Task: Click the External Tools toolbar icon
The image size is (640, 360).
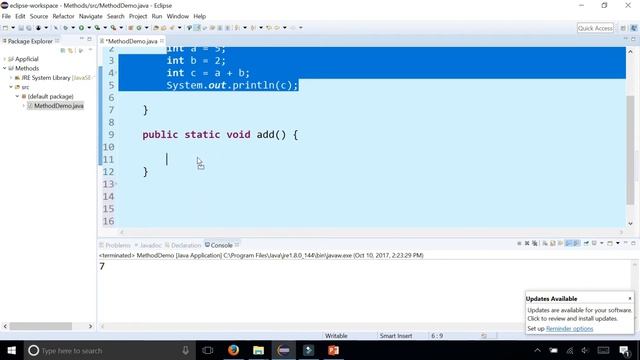Action: [x=113, y=28]
